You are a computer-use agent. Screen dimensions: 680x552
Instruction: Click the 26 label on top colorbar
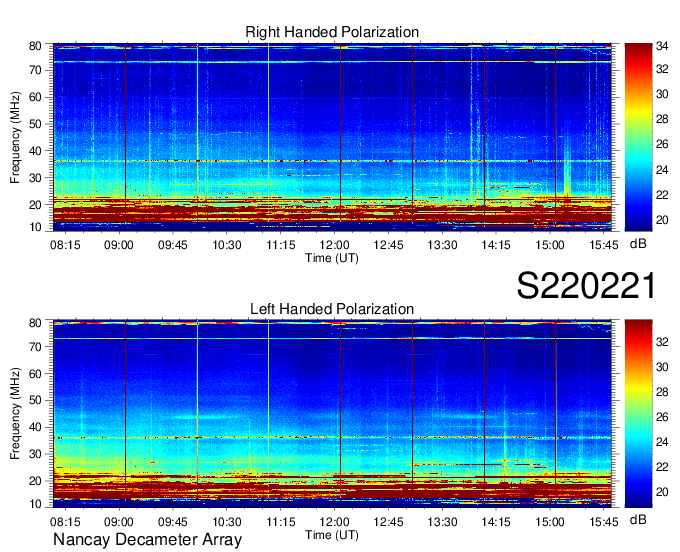pos(662,144)
